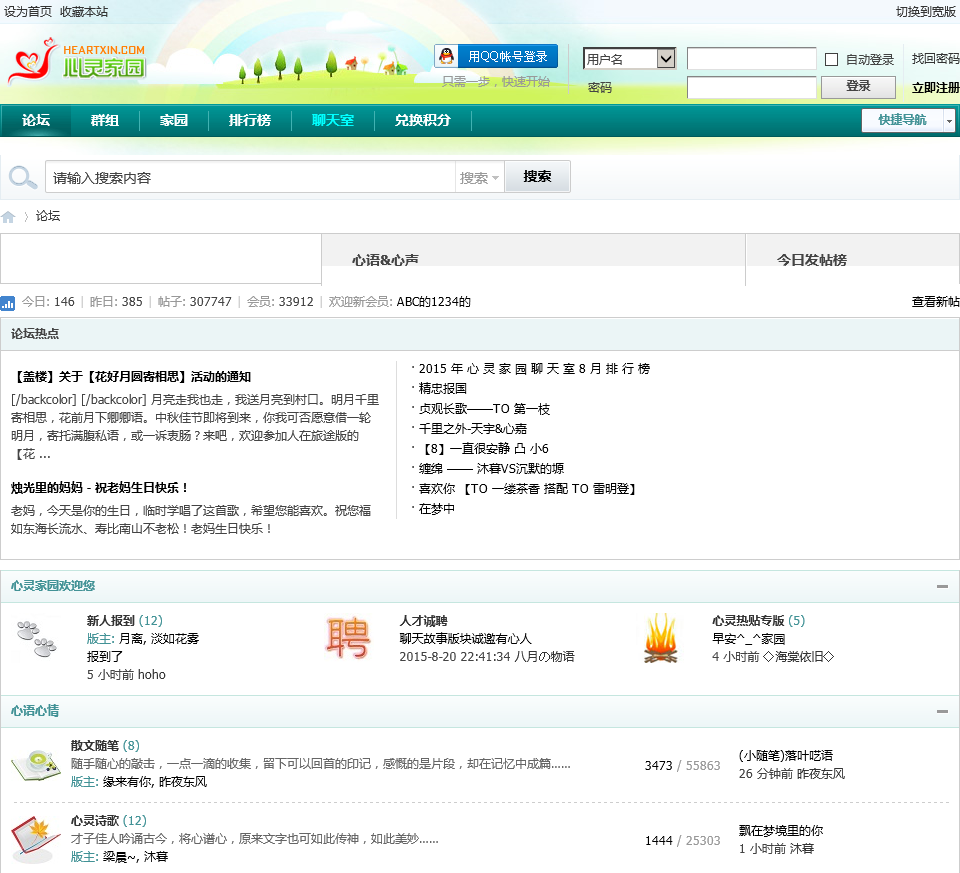Open the 人才诚聘 recruitment icon
Viewport: 960px width, 873px height.
coord(348,638)
